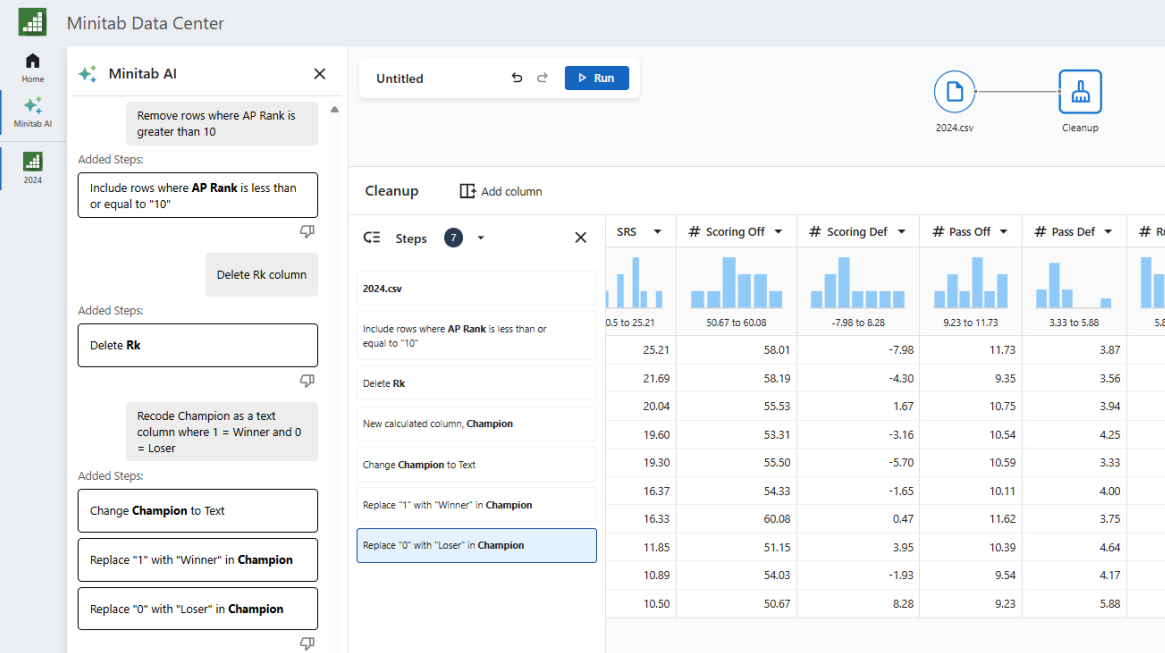The width and height of the screenshot is (1165, 653).
Task: Open the Pass Def column dropdown
Action: click(x=1107, y=232)
